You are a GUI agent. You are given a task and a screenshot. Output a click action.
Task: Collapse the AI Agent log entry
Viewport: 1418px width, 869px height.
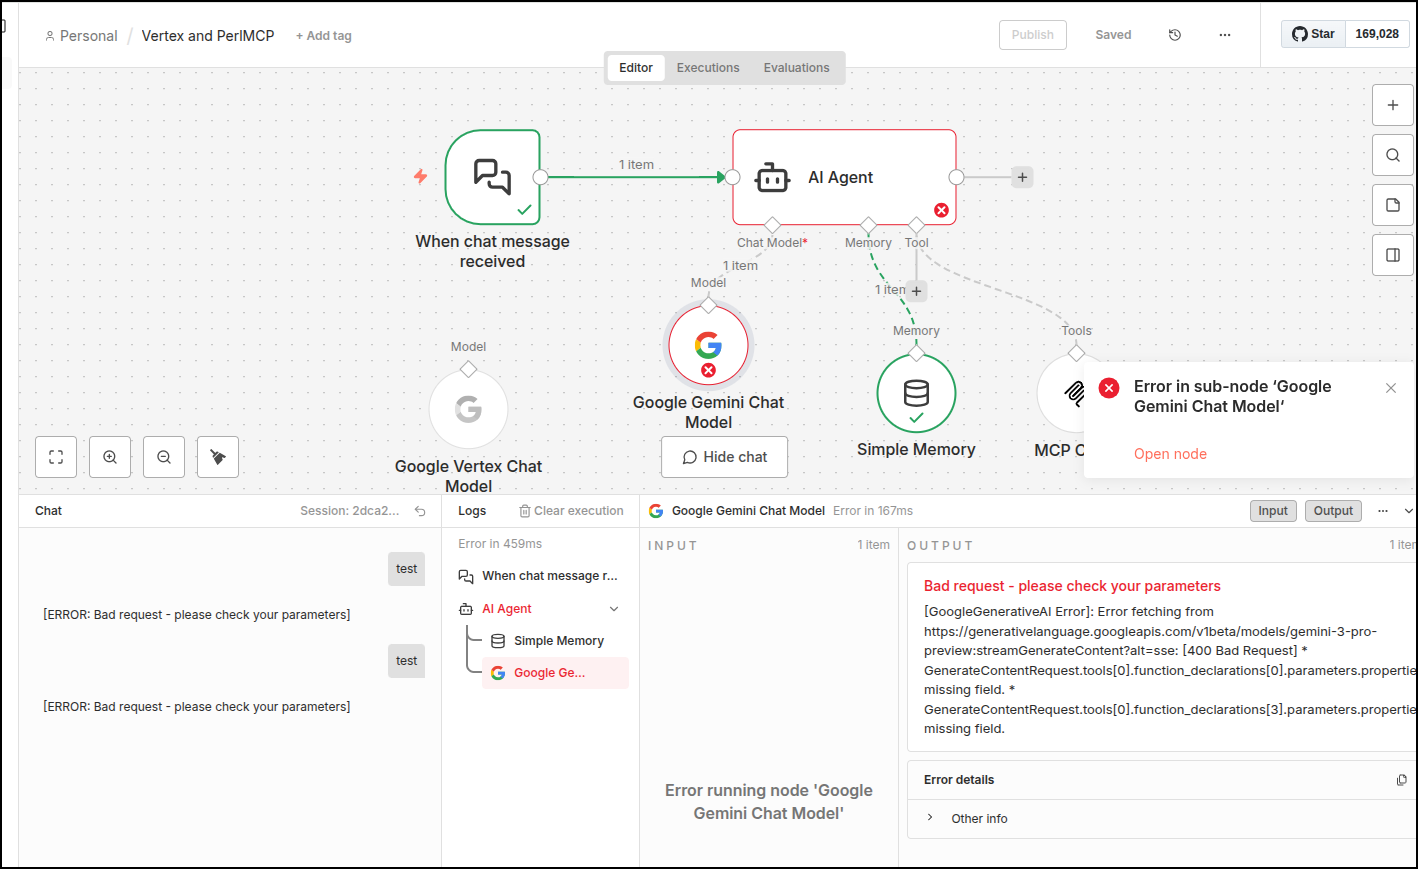(x=614, y=609)
